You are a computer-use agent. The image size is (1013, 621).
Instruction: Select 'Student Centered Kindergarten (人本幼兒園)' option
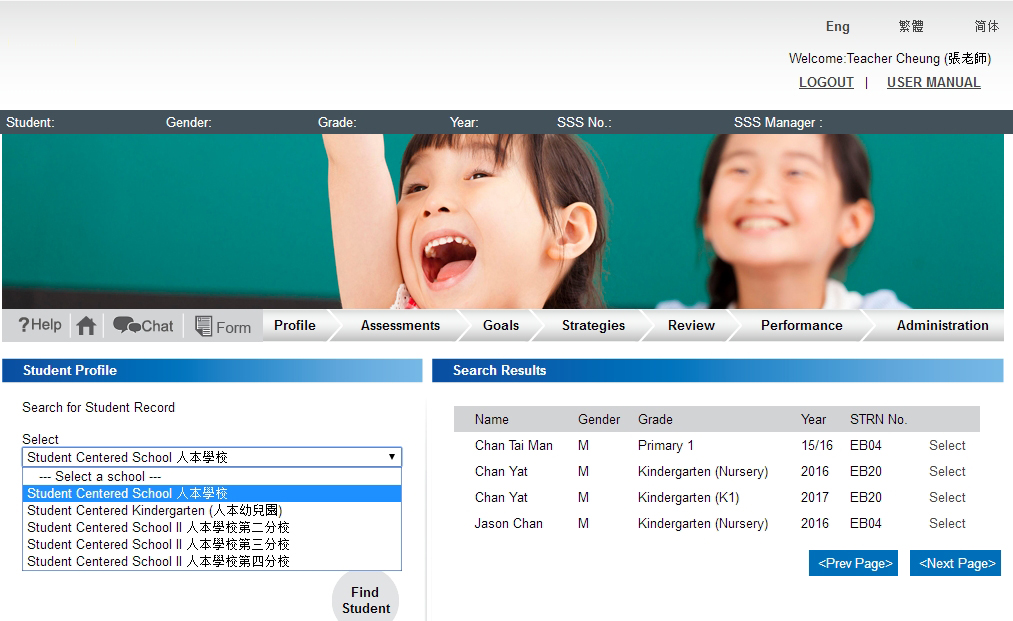tap(212, 510)
